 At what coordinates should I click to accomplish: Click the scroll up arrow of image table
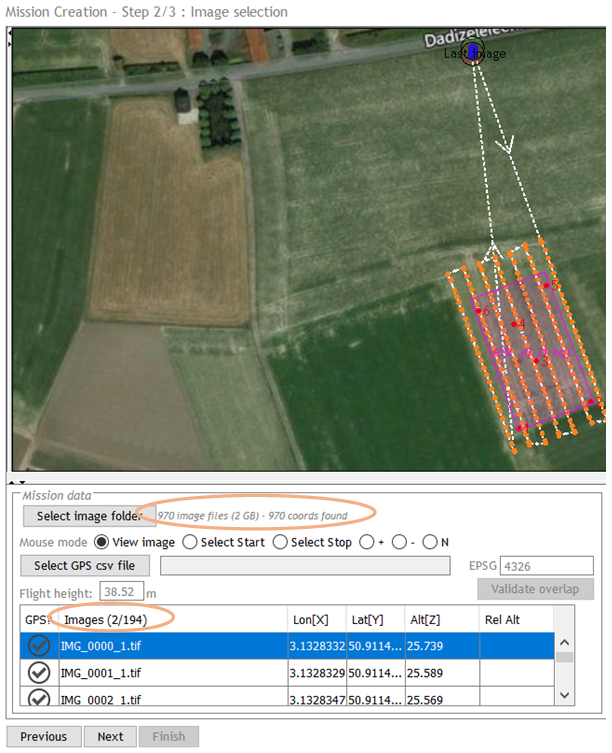565,643
